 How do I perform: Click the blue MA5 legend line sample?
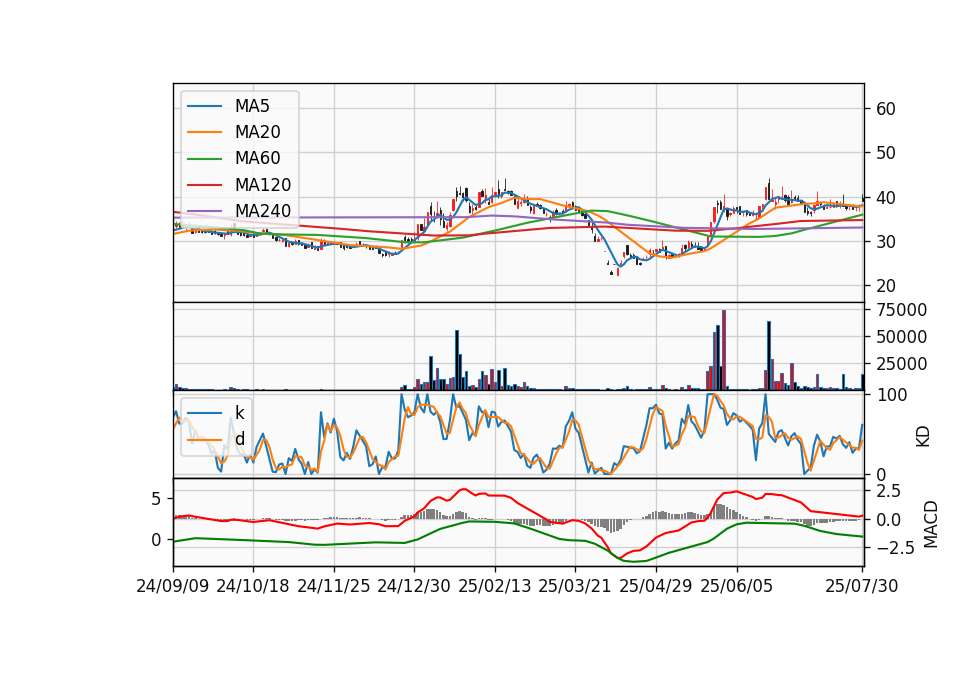(204, 107)
